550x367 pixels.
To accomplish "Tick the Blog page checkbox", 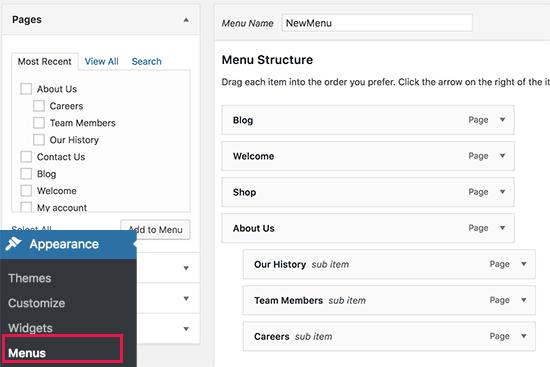I will 26,173.
